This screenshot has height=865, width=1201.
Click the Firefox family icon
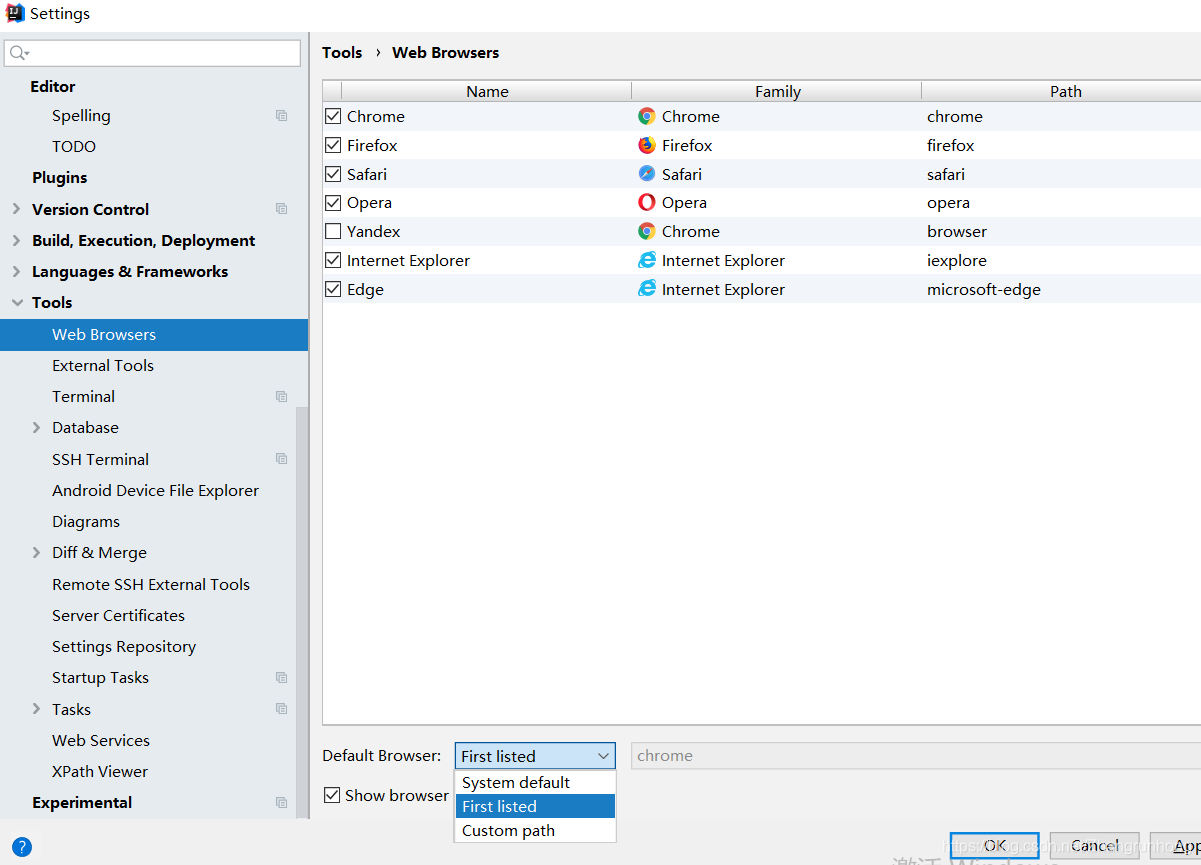tap(647, 145)
